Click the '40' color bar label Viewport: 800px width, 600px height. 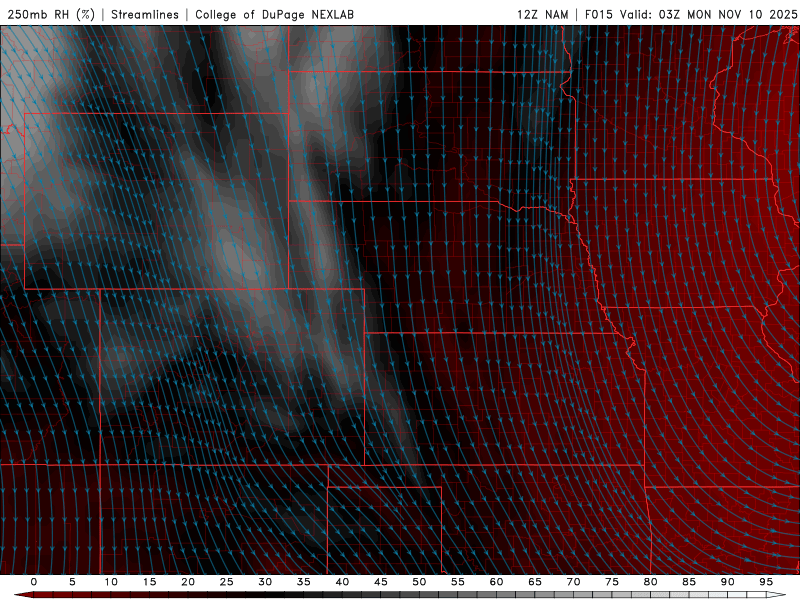click(x=342, y=582)
